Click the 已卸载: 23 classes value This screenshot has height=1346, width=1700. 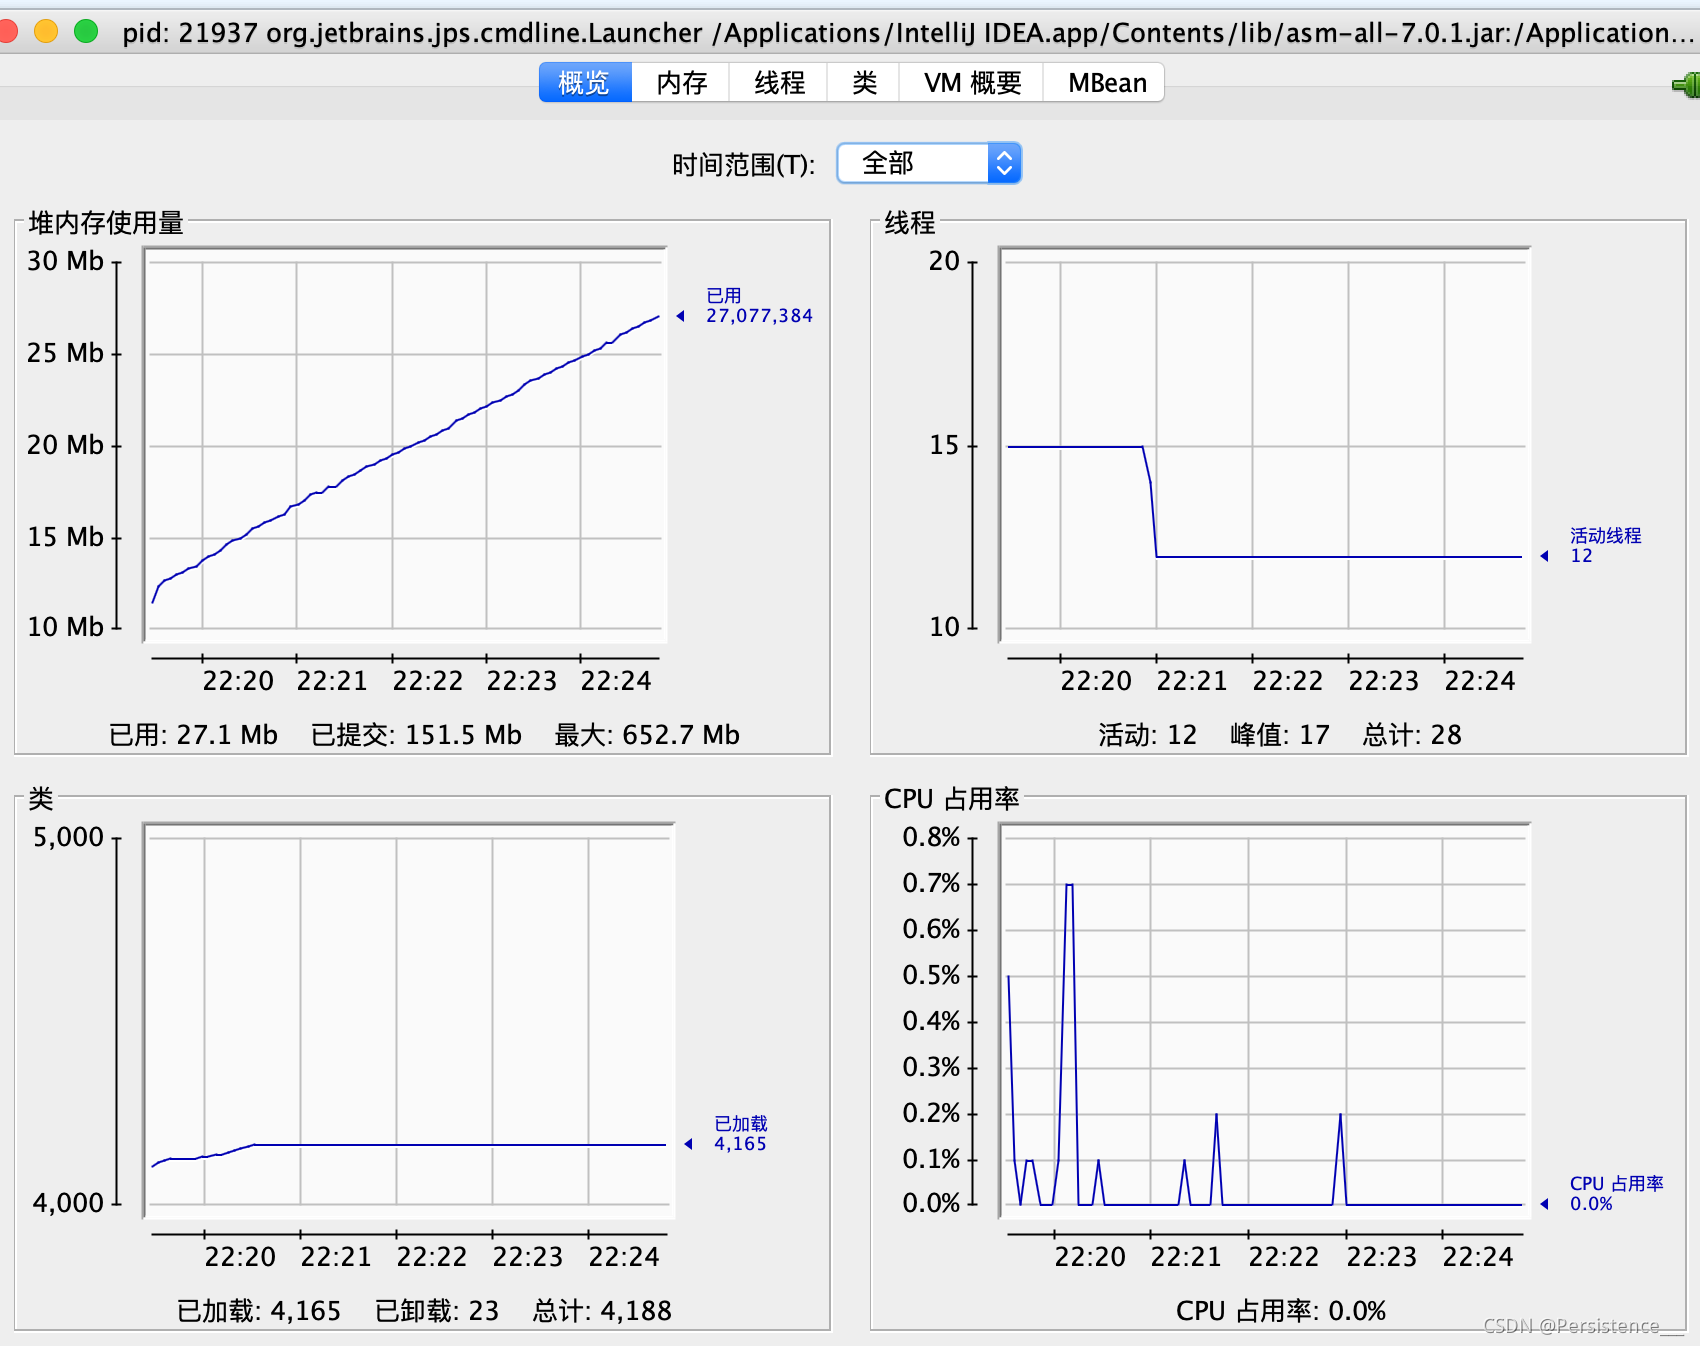click(437, 1311)
